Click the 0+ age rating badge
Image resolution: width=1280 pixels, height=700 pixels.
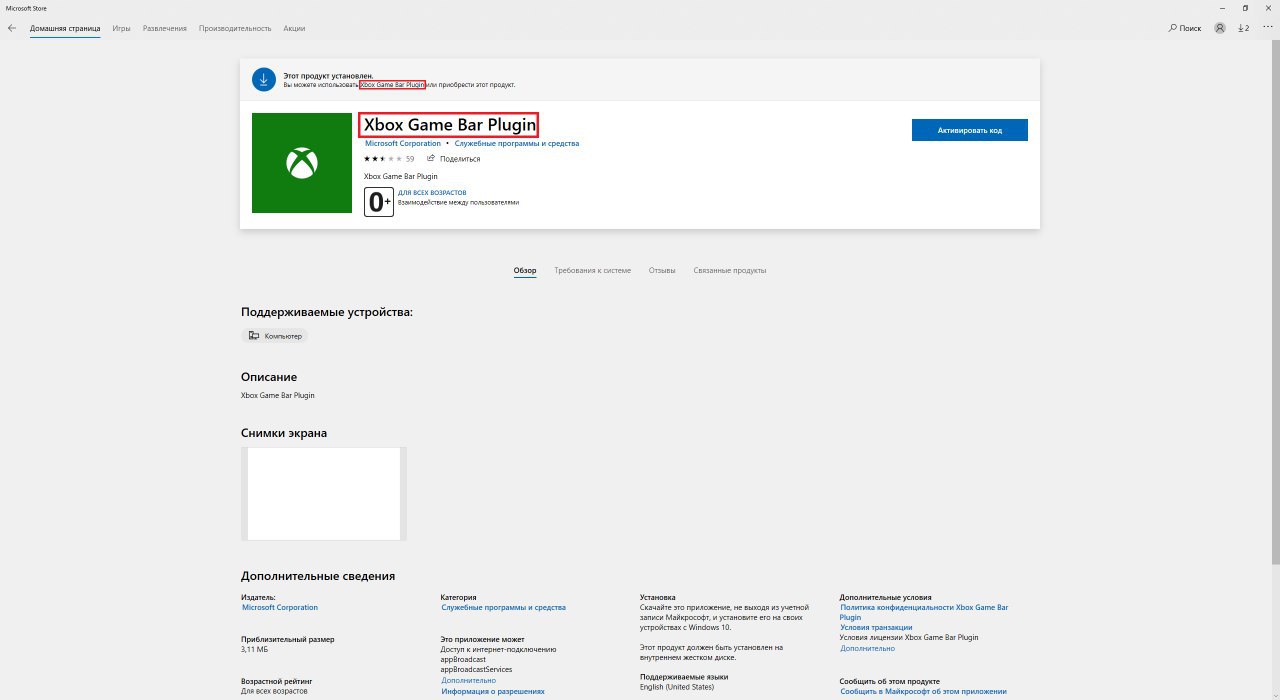(x=379, y=201)
